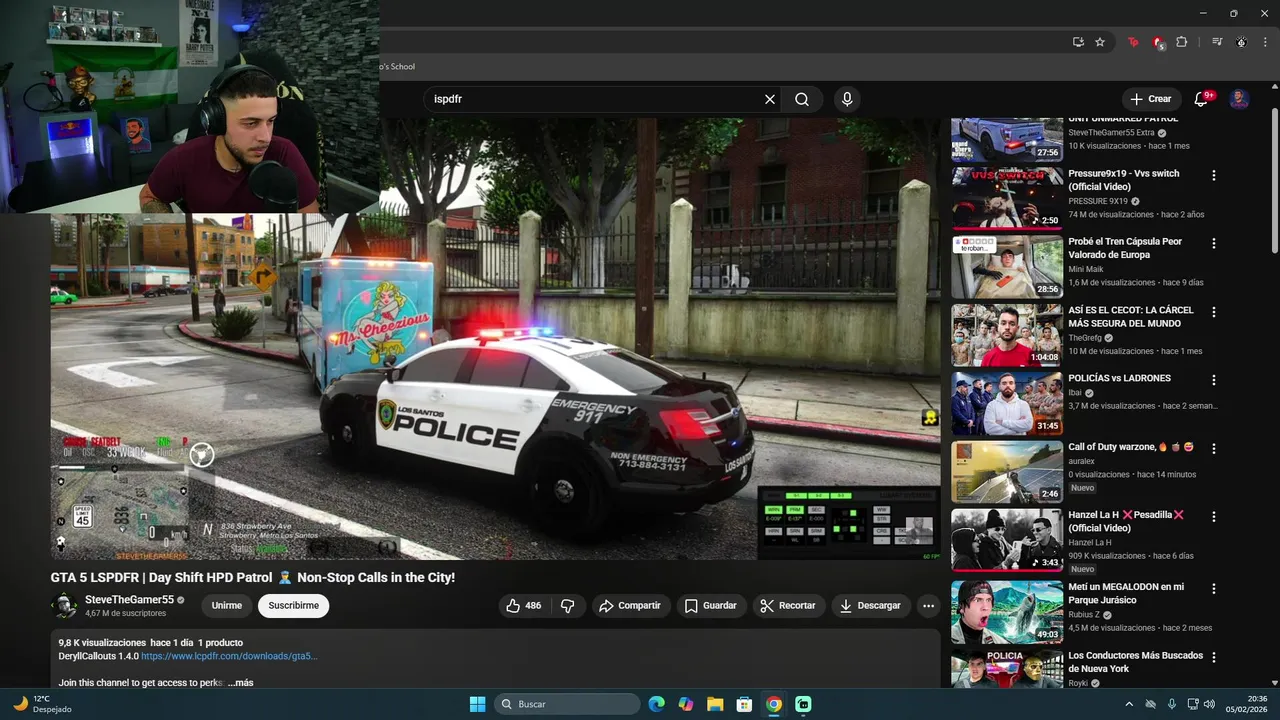The image size is (1280, 720).
Task: Click the Windows taskbar Buscar search box
Action: pos(567,704)
